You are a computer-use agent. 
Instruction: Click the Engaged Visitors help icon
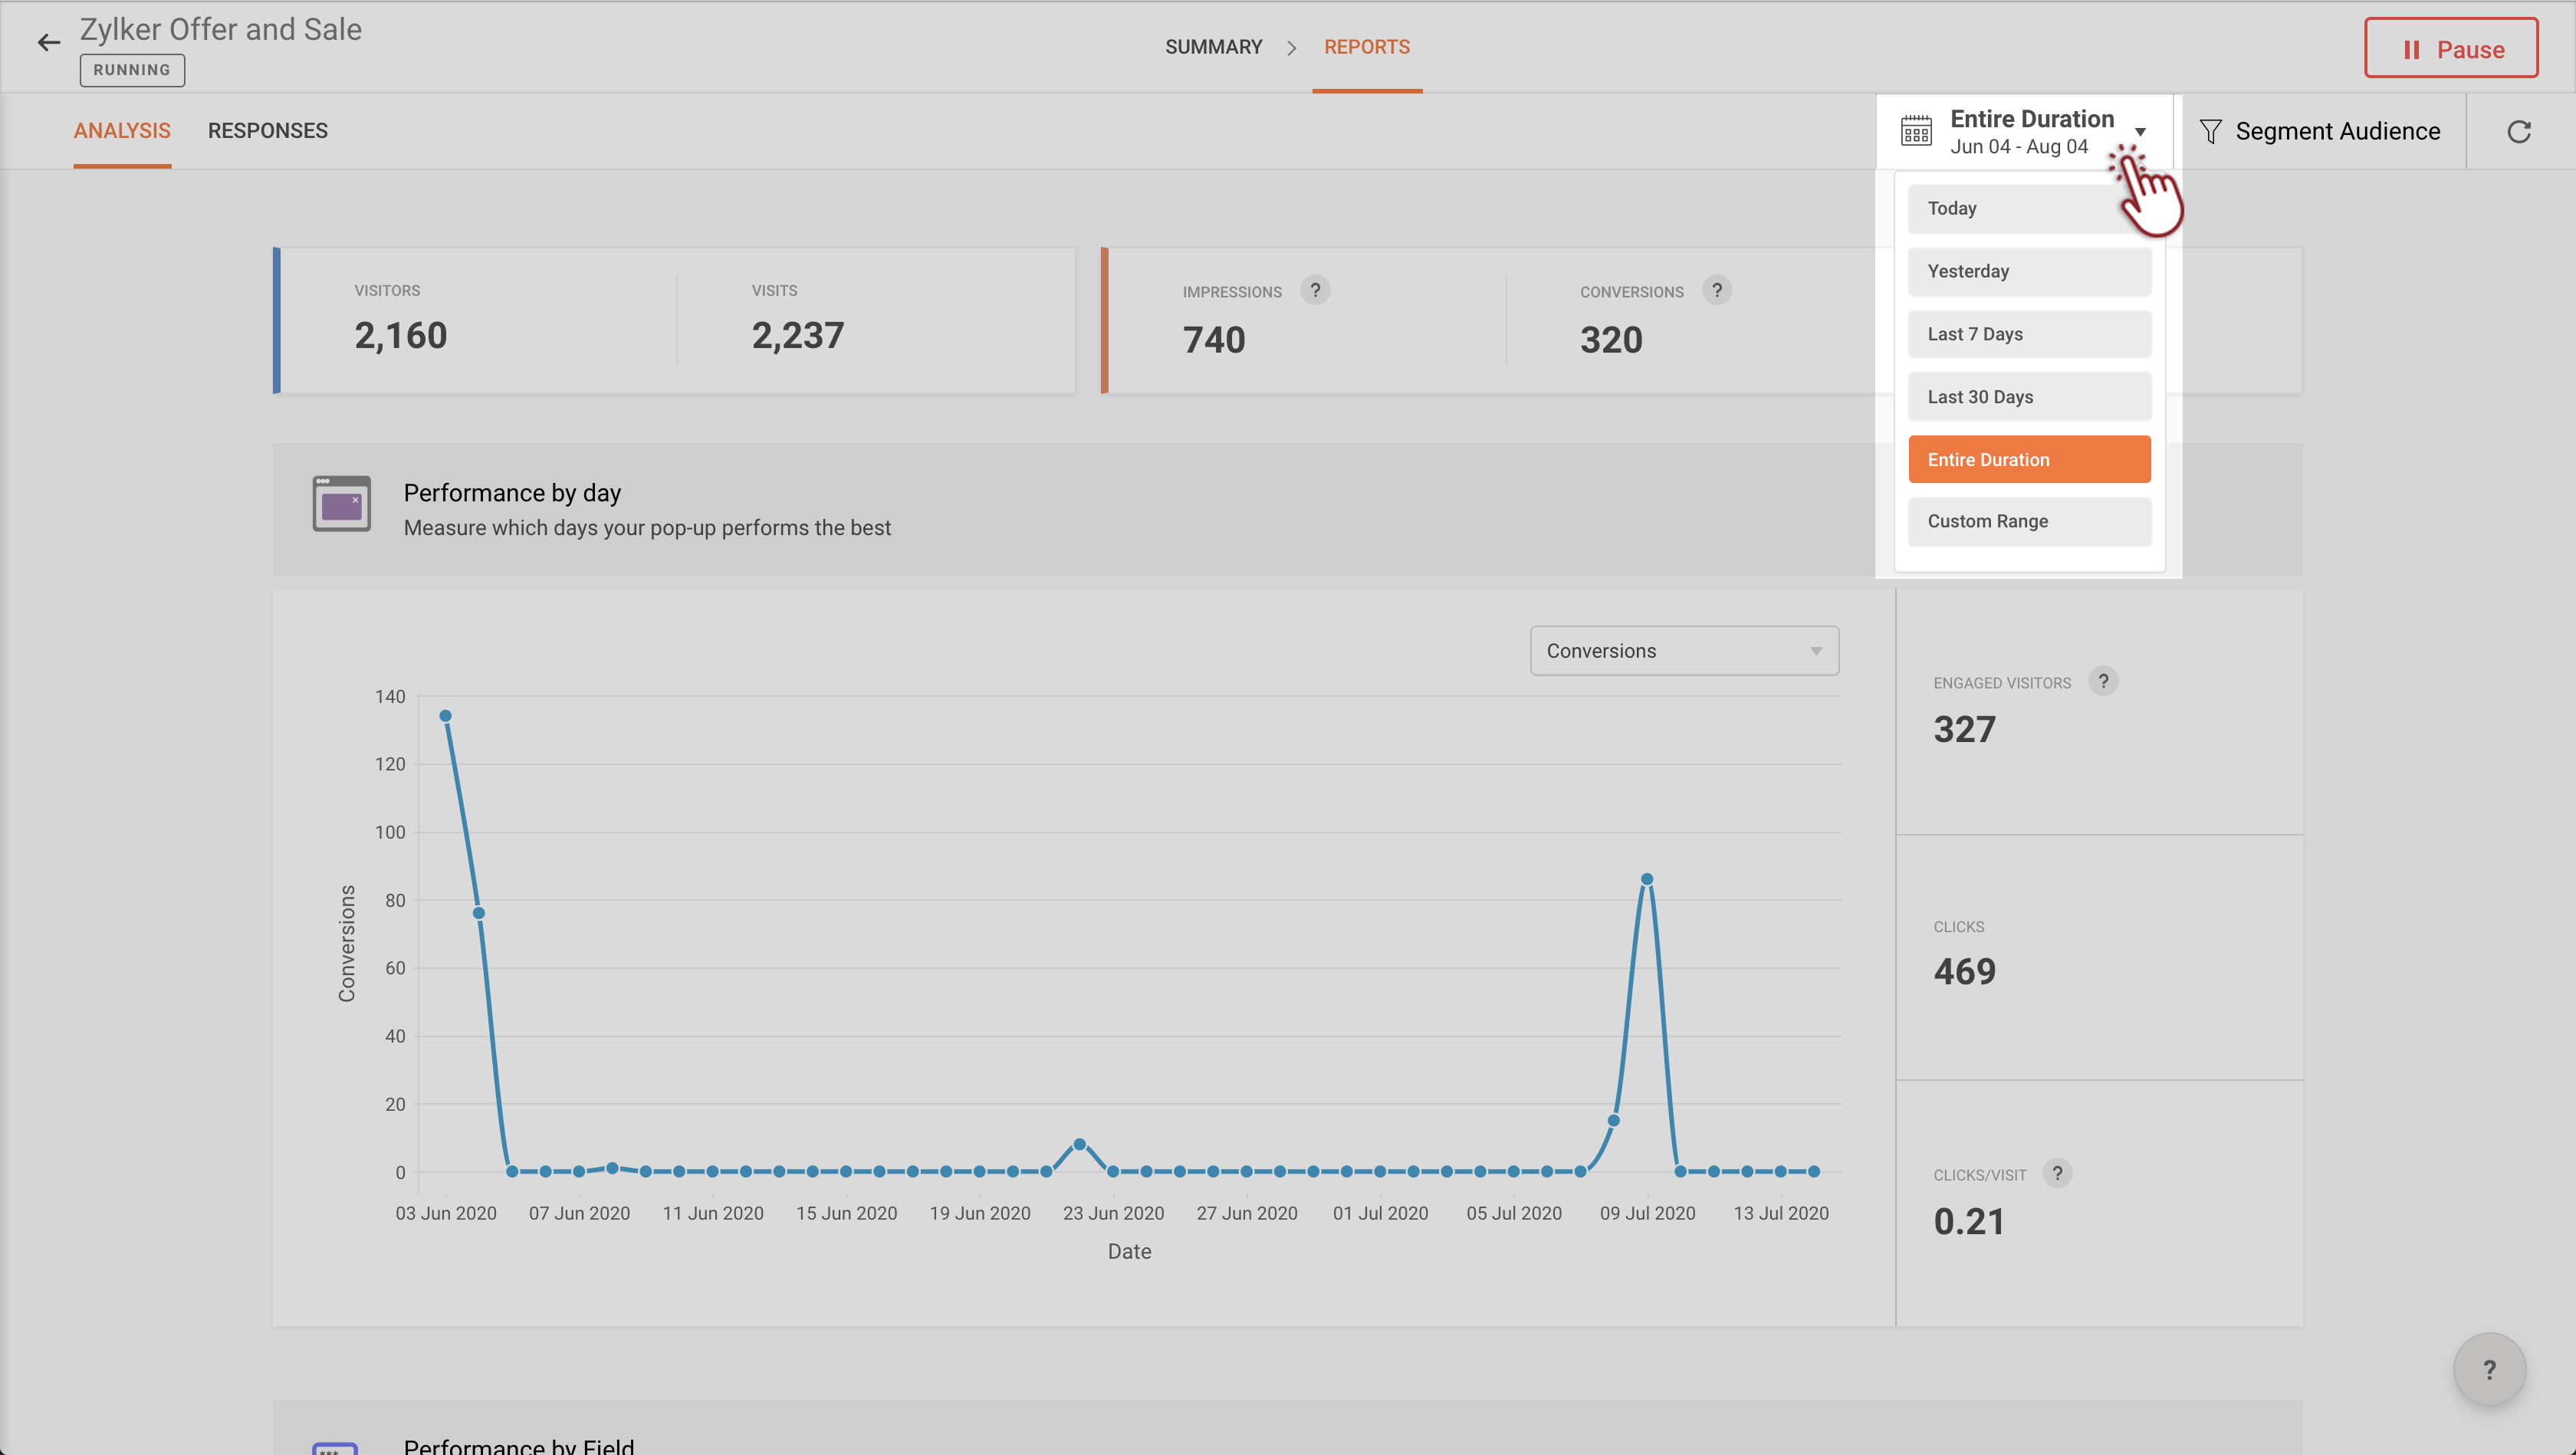(x=2103, y=681)
